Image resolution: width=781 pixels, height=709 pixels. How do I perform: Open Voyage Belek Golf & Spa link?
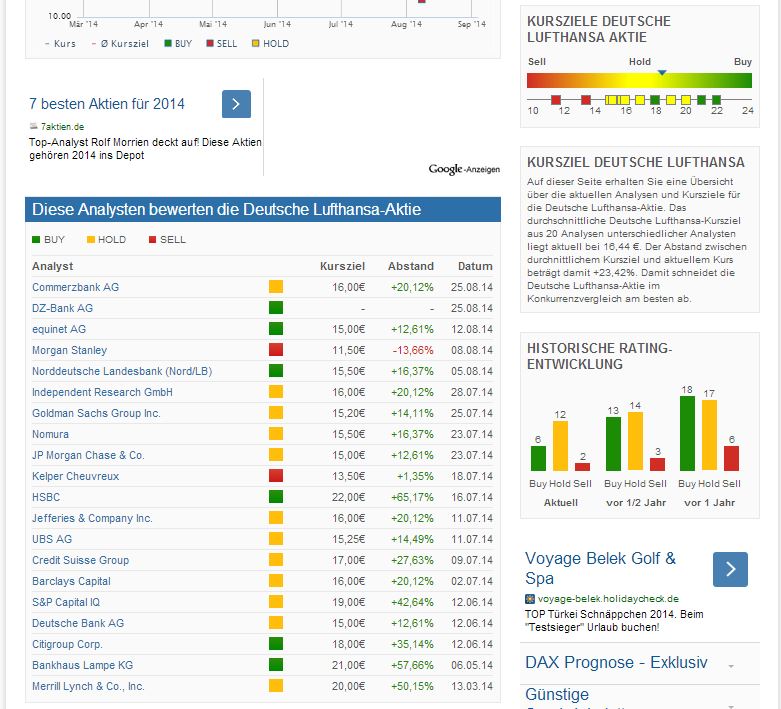[x=600, y=568]
